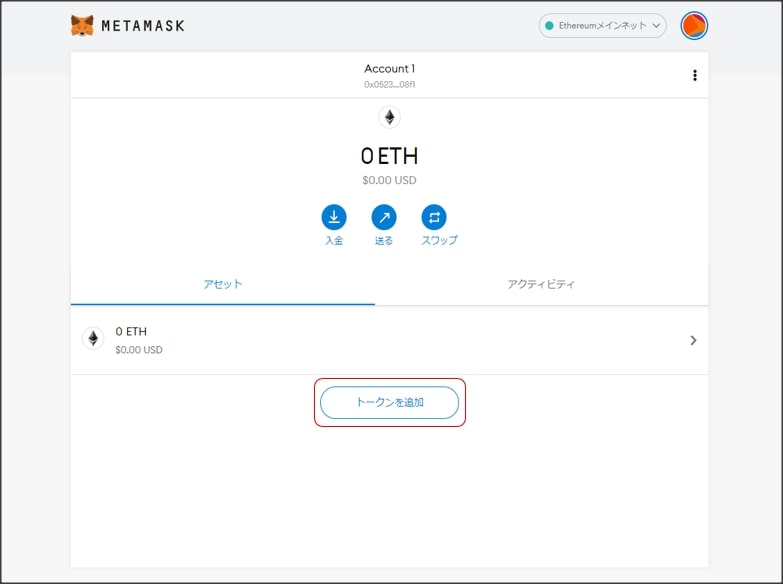Click the METAMASK wordmark text
The width and height of the screenshot is (783, 584).
(142, 26)
